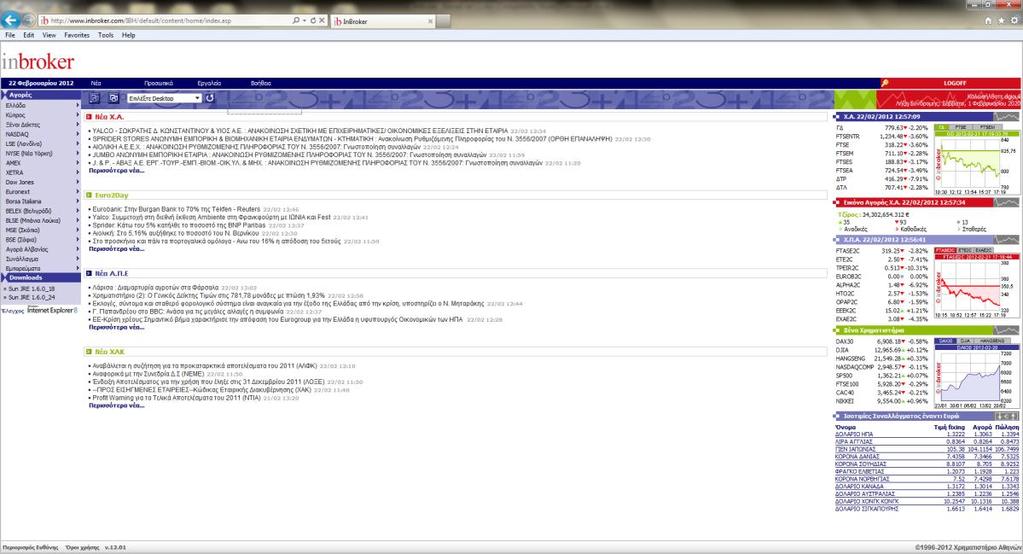Click the key icon next to LOGOFF
This screenshot has width=1023, height=554.
pyautogui.click(x=885, y=84)
